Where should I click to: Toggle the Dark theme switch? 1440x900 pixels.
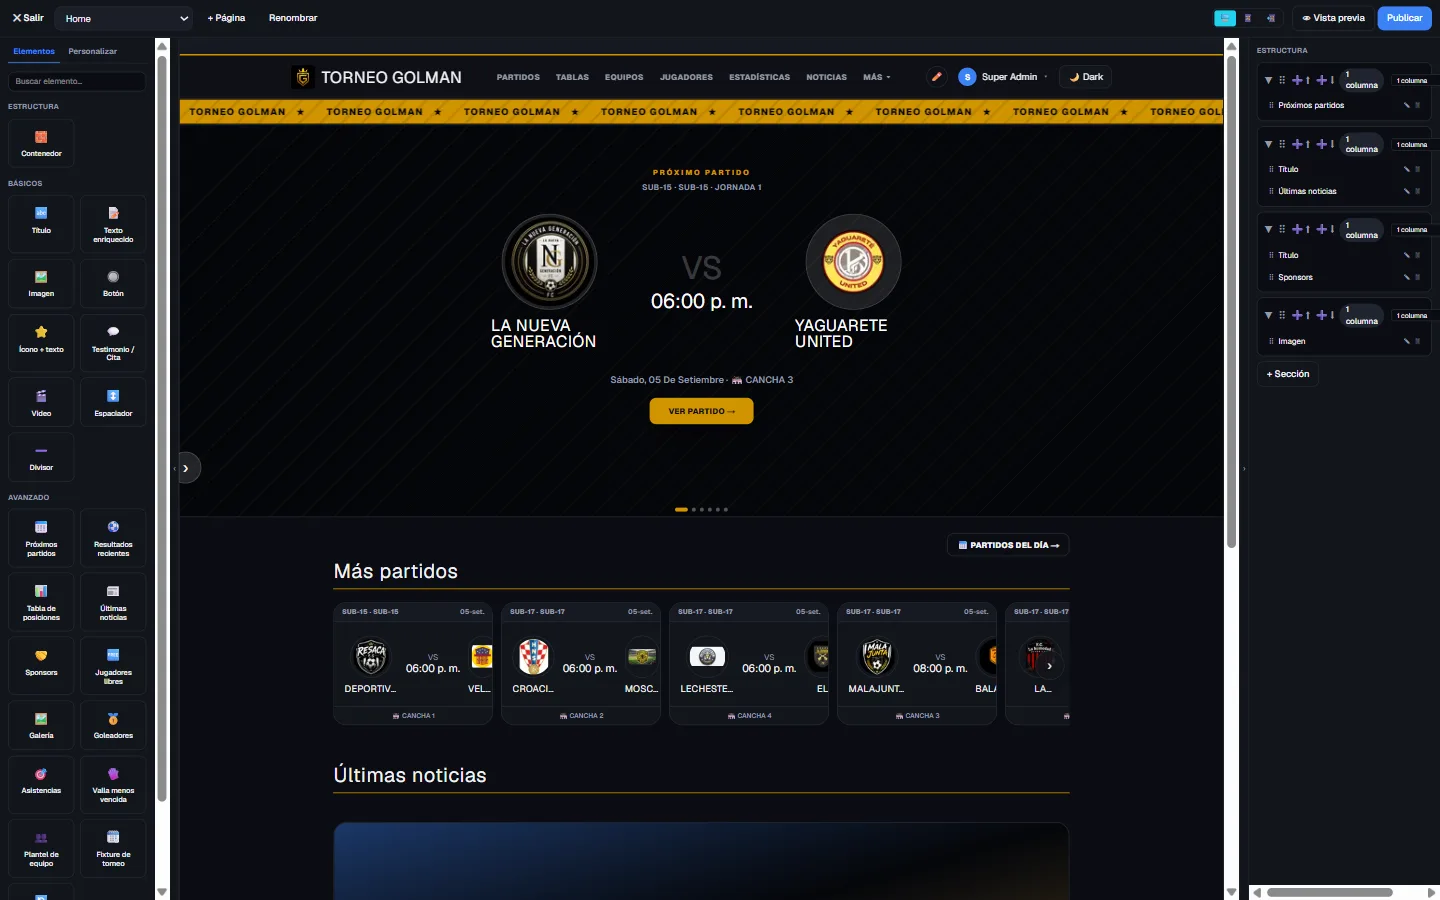point(1086,77)
